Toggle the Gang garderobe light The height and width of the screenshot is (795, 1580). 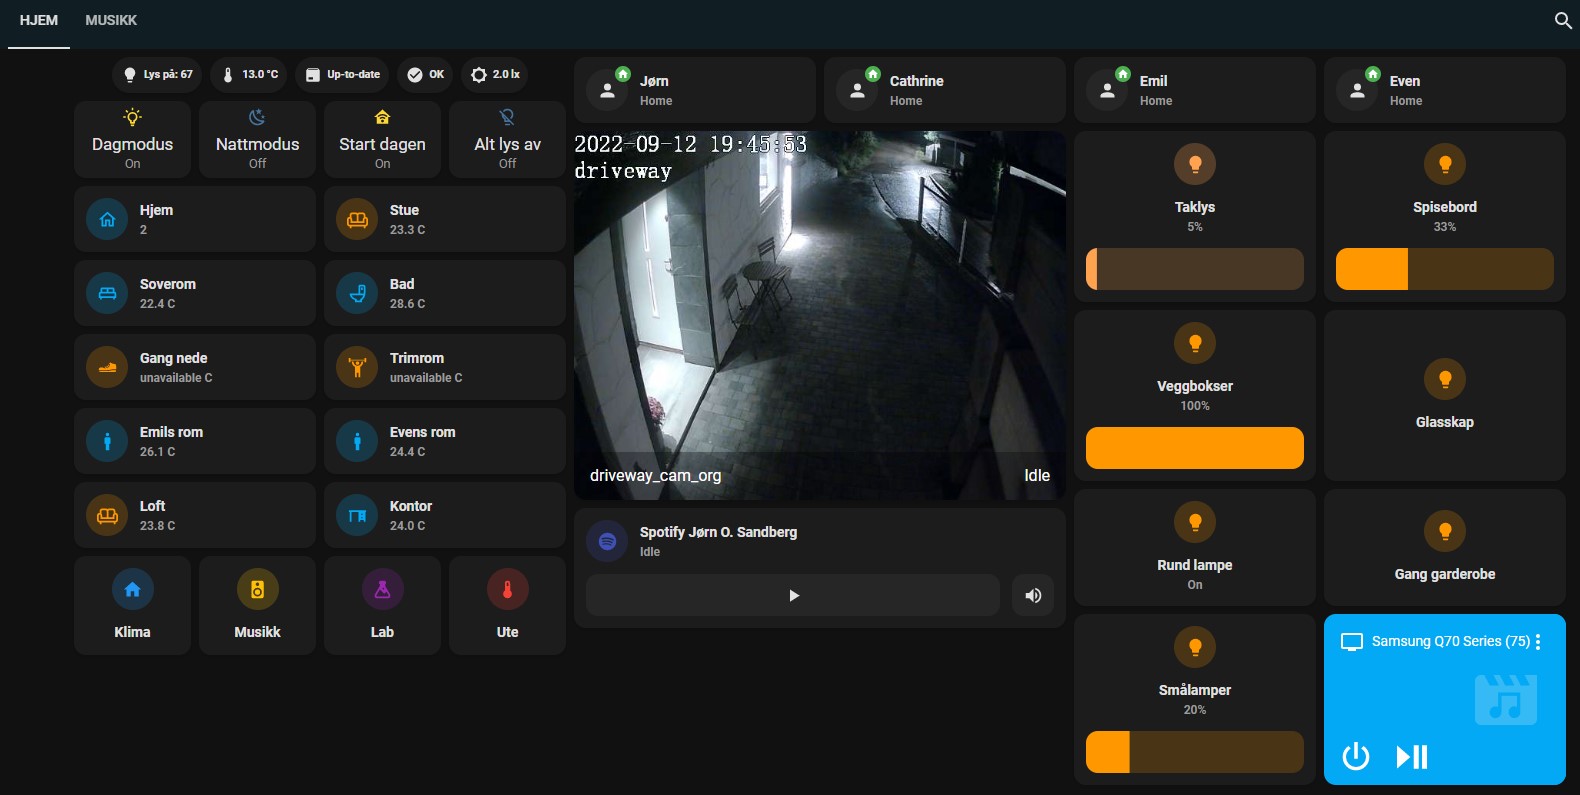click(x=1444, y=531)
